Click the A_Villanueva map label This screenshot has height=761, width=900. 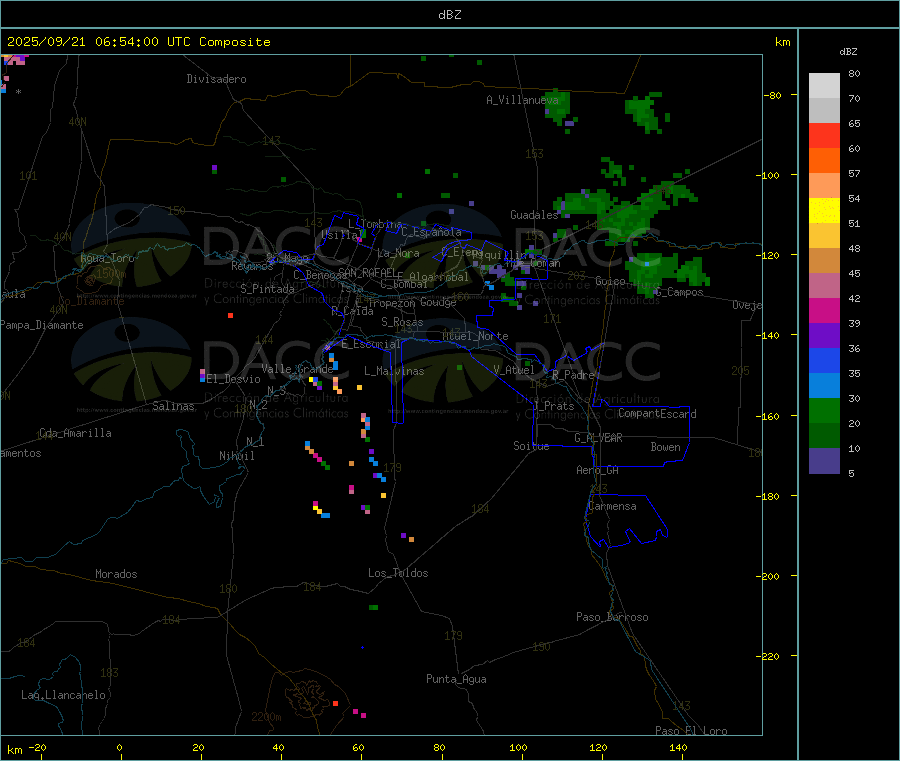coord(522,100)
